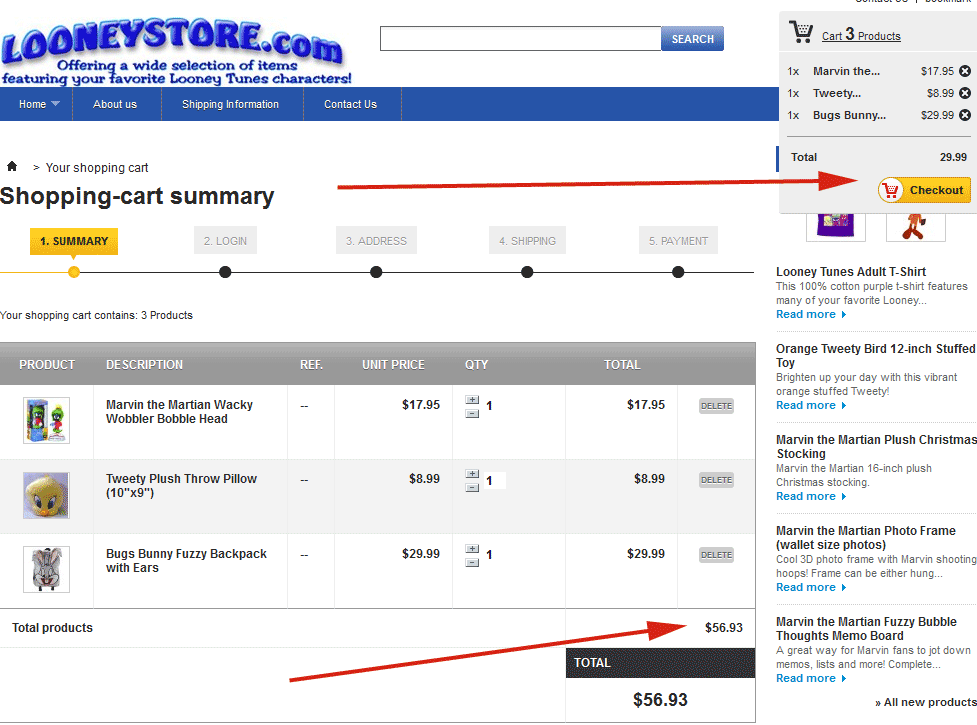Expand the Home menu dropdown arrow

pos(55,103)
